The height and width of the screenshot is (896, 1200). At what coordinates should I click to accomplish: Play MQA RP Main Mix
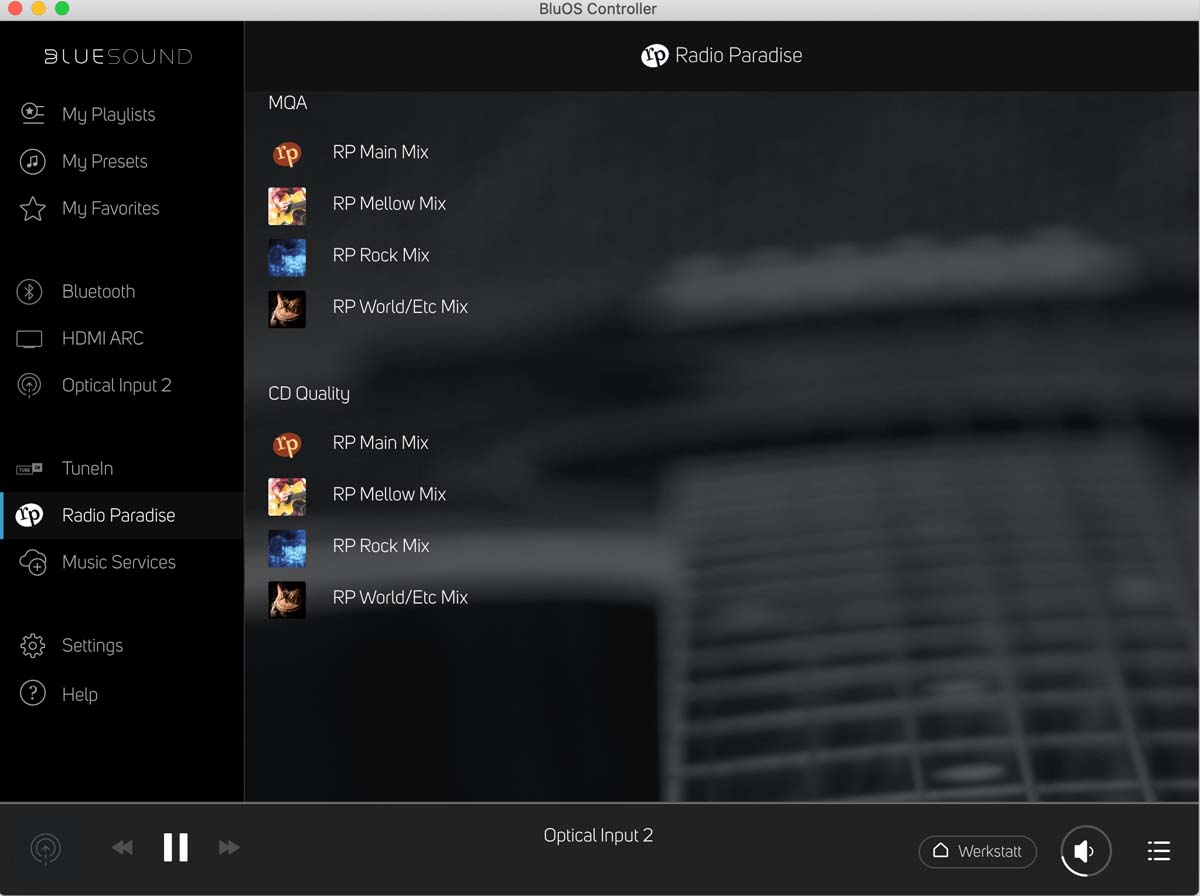tap(380, 152)
